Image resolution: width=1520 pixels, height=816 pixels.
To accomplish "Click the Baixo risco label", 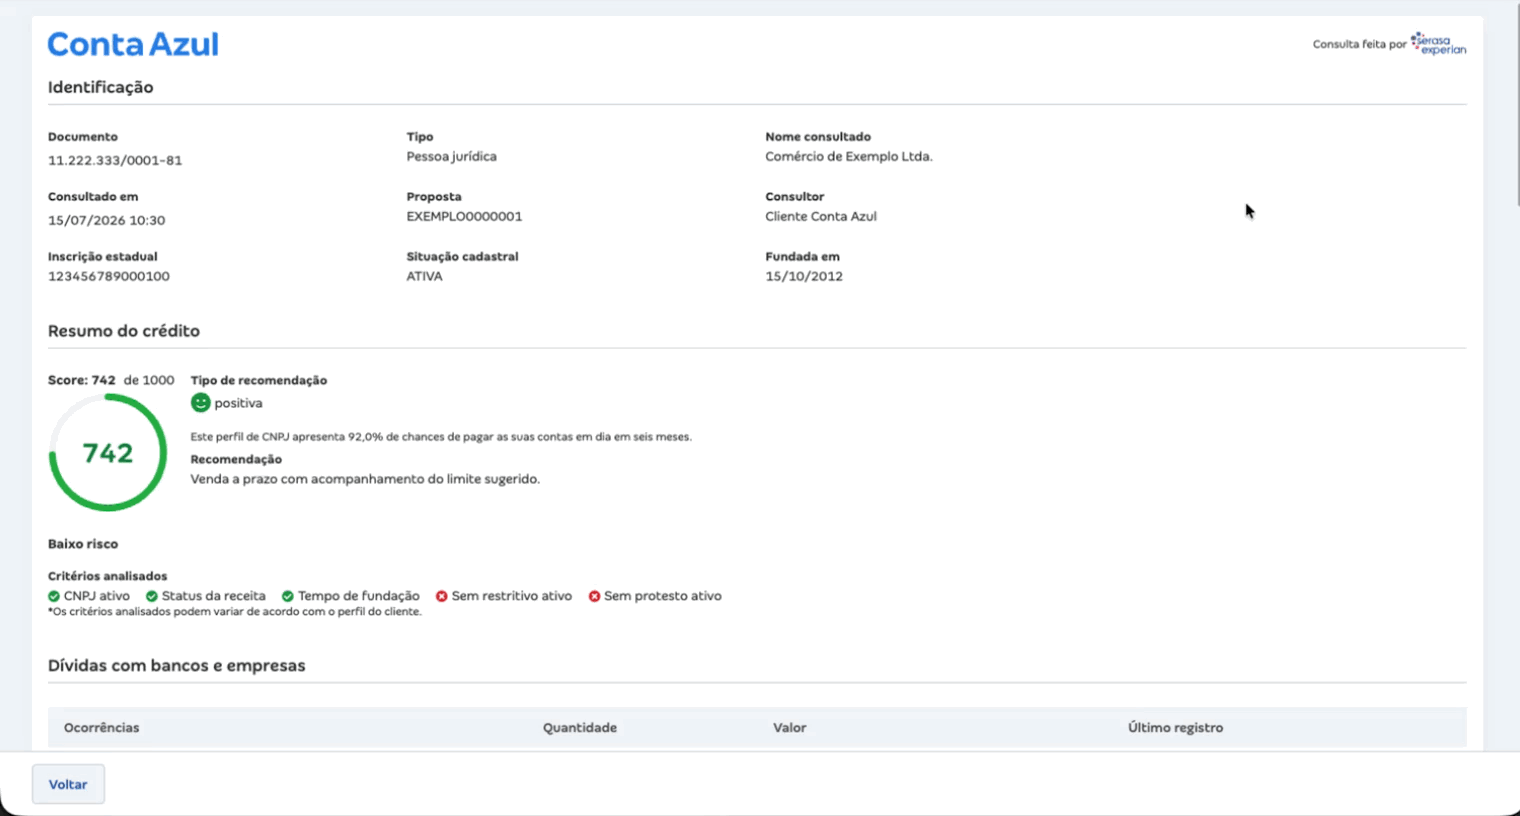I will pos(83,544).
